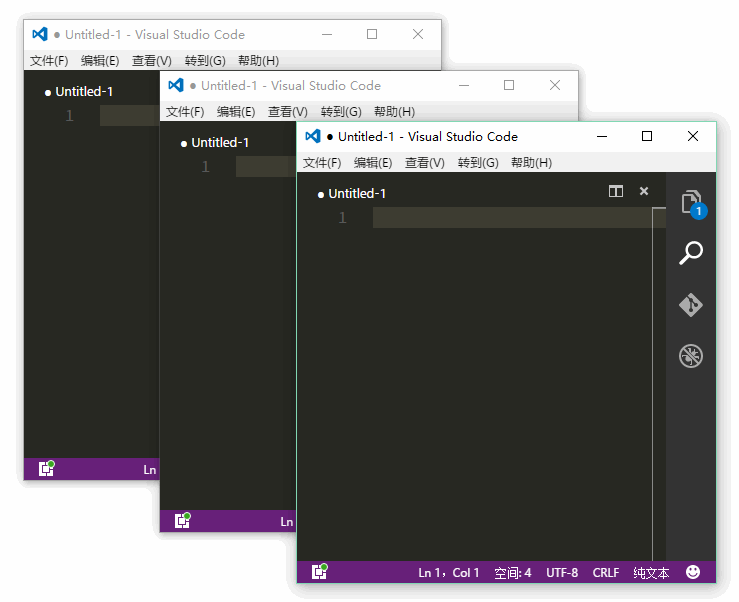Viewport: 739px width, 602px height.
Task: Open Debug view in front window
Action: coord(691,356)
